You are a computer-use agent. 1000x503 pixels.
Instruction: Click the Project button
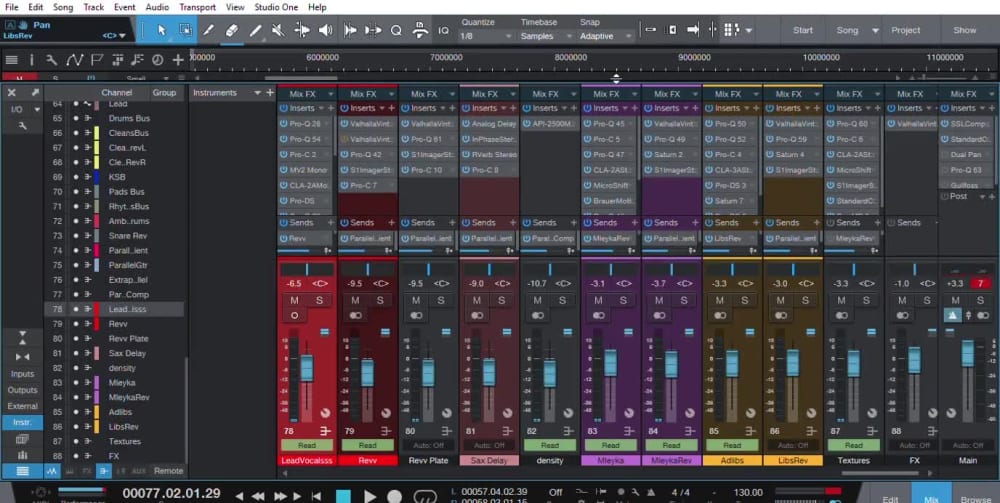click(x=906, y=30)
